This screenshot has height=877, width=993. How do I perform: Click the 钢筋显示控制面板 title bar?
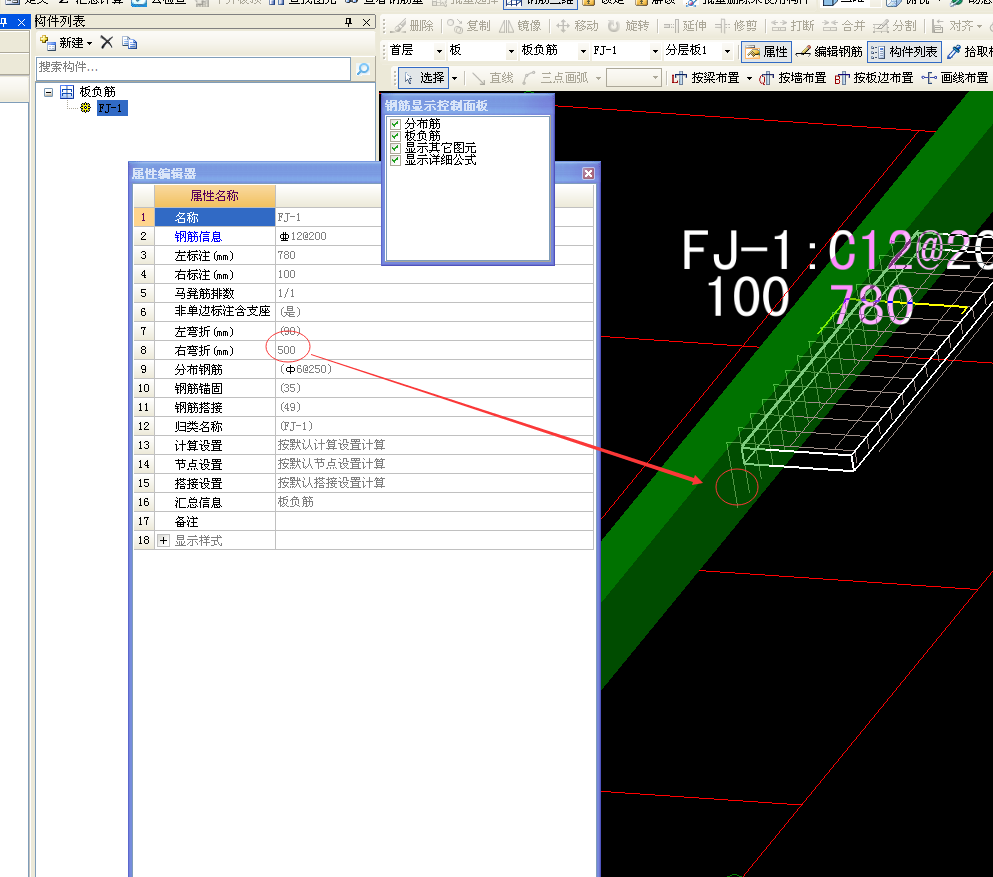[467, 105]
